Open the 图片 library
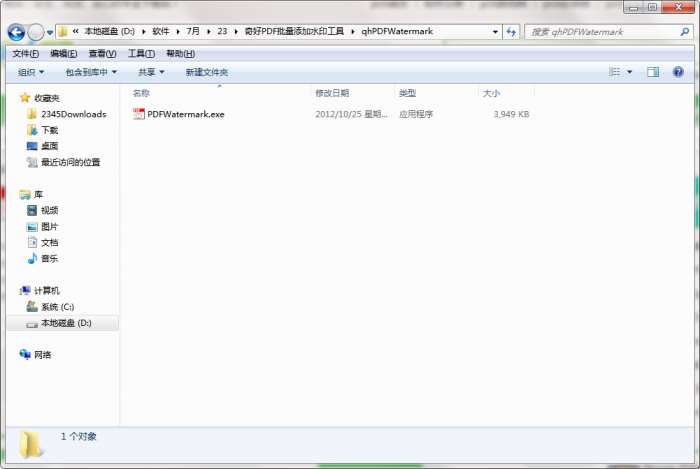The image size is (700, 469). 50,227
